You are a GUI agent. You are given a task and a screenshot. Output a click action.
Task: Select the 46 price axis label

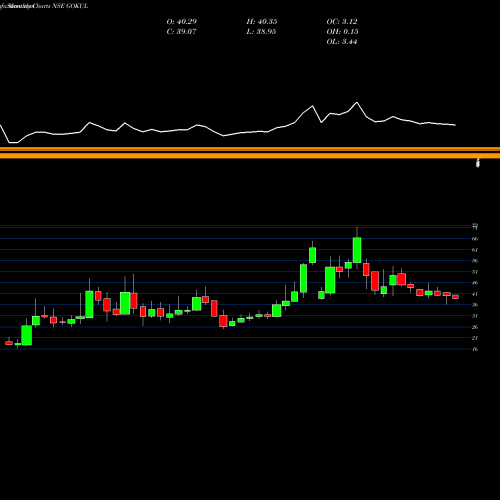click(475, 283)
